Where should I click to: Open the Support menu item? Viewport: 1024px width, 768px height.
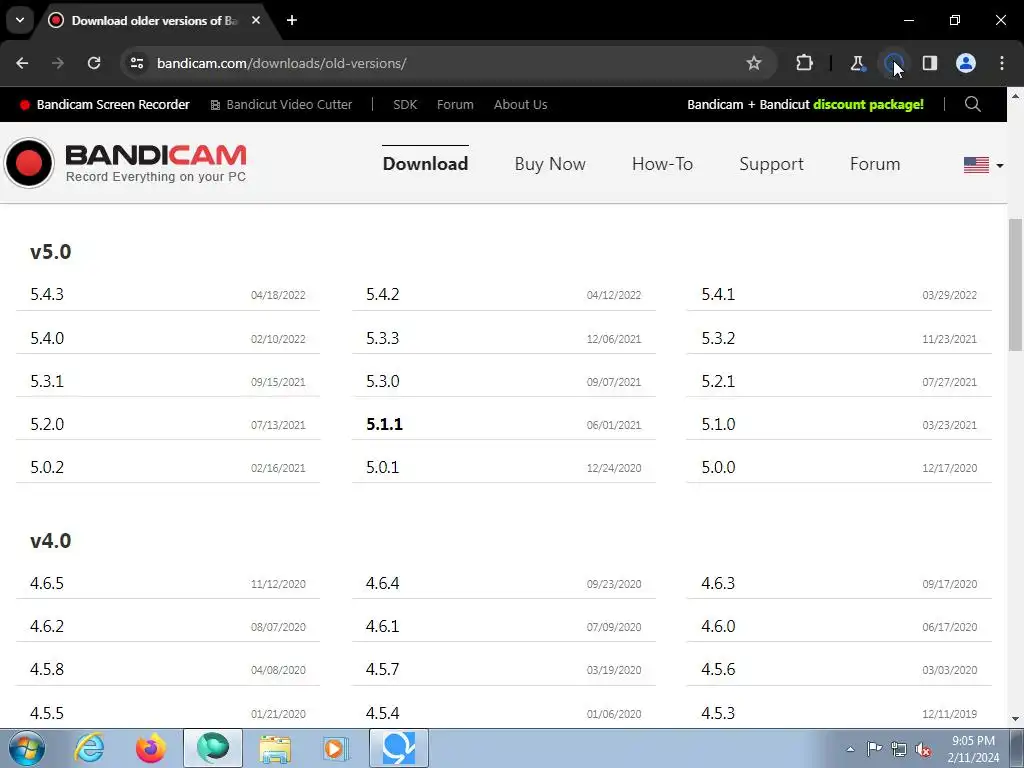(x=771, y=164)
